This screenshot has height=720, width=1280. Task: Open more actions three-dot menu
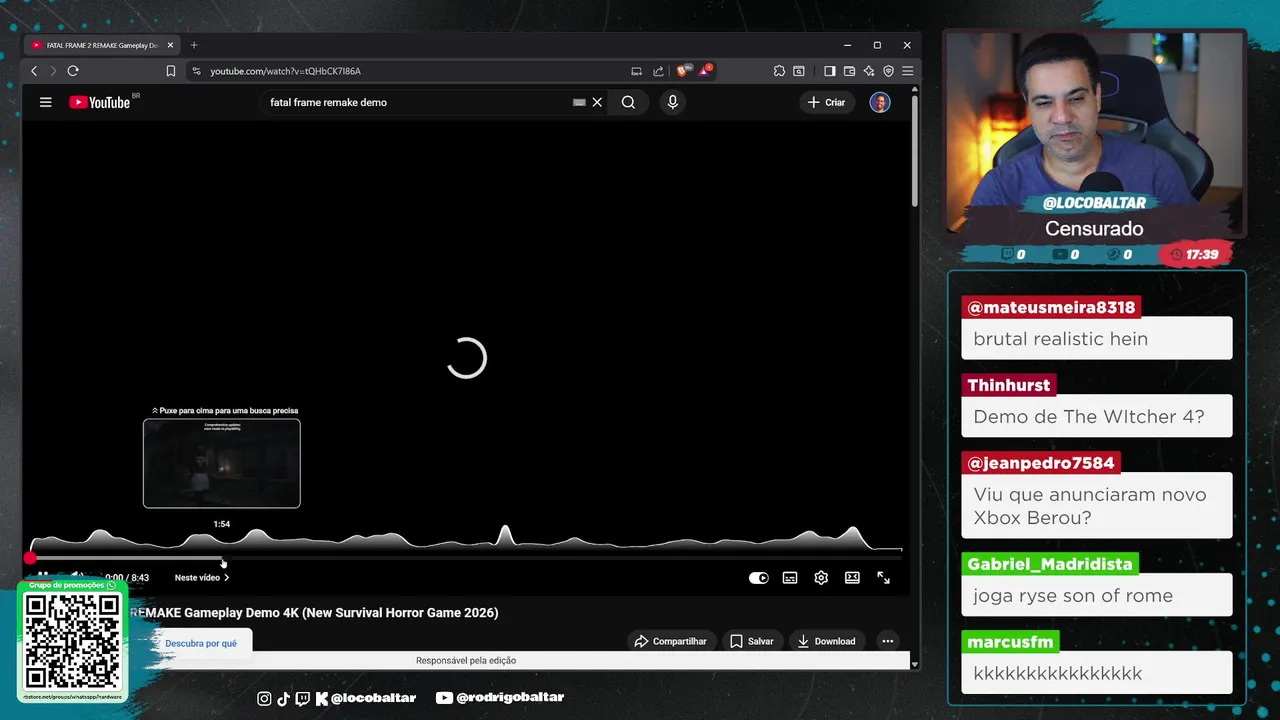click(x=887, y=641)
